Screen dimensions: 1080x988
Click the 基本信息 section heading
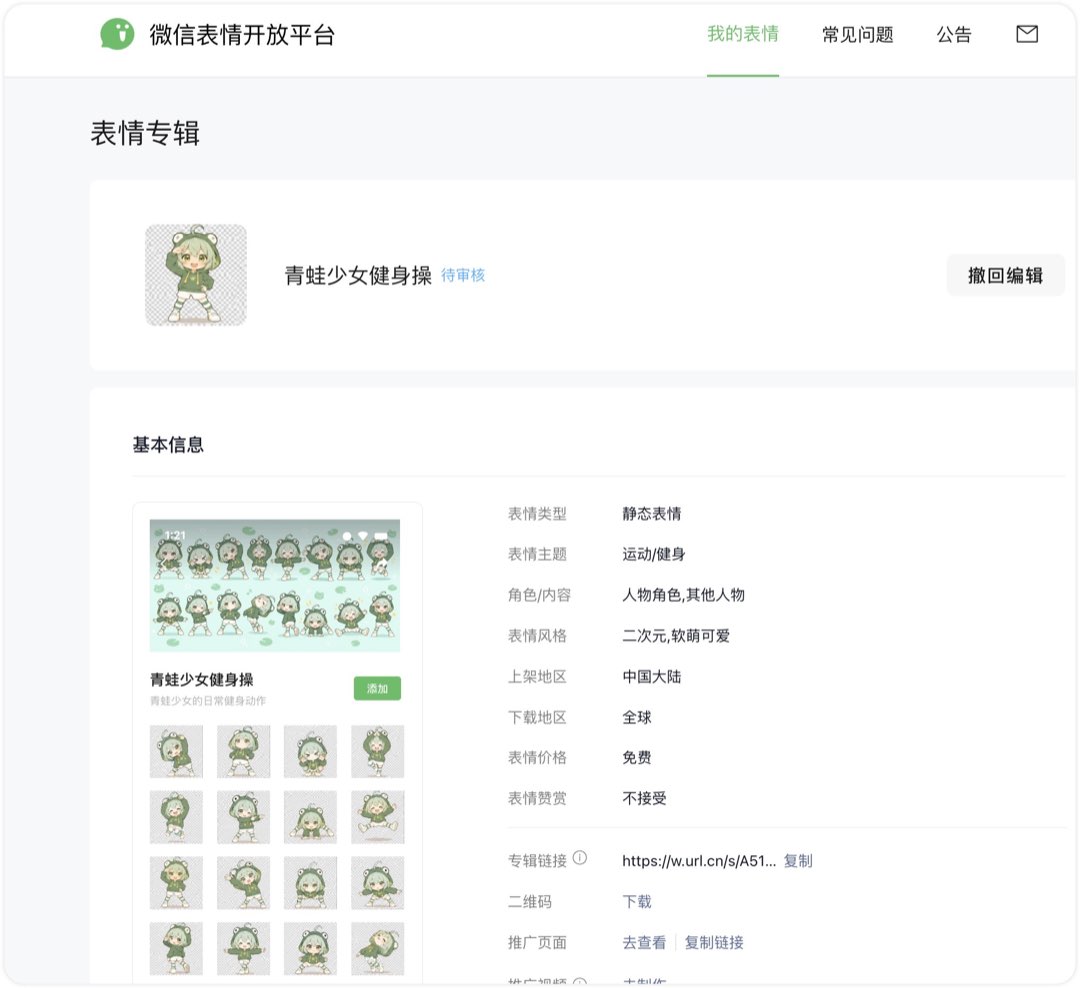pyautogui.click(x=168, y=444)
